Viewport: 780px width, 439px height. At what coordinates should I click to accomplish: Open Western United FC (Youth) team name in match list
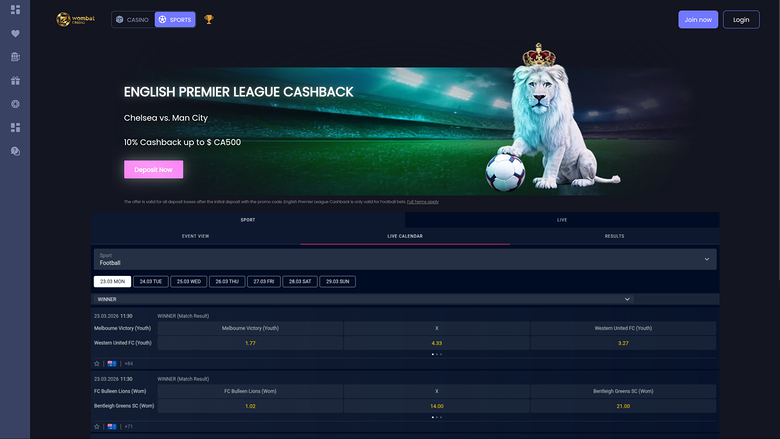(123, 343)
